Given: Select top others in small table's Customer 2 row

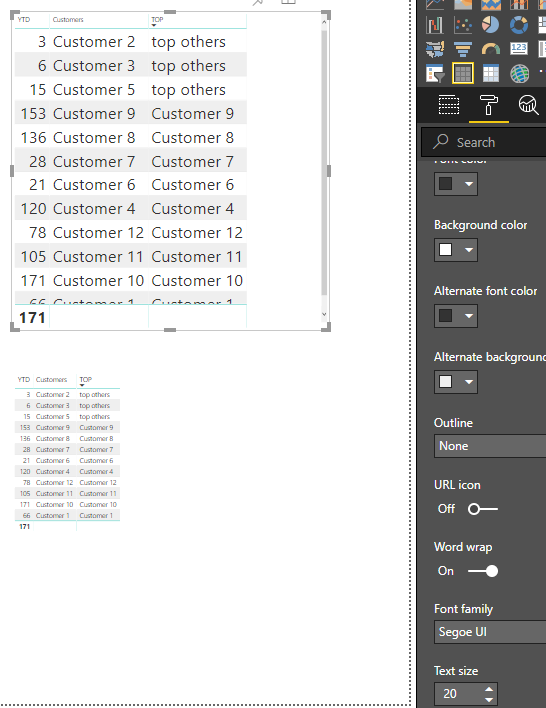Looking at the screenshot, I should (94, 394).
